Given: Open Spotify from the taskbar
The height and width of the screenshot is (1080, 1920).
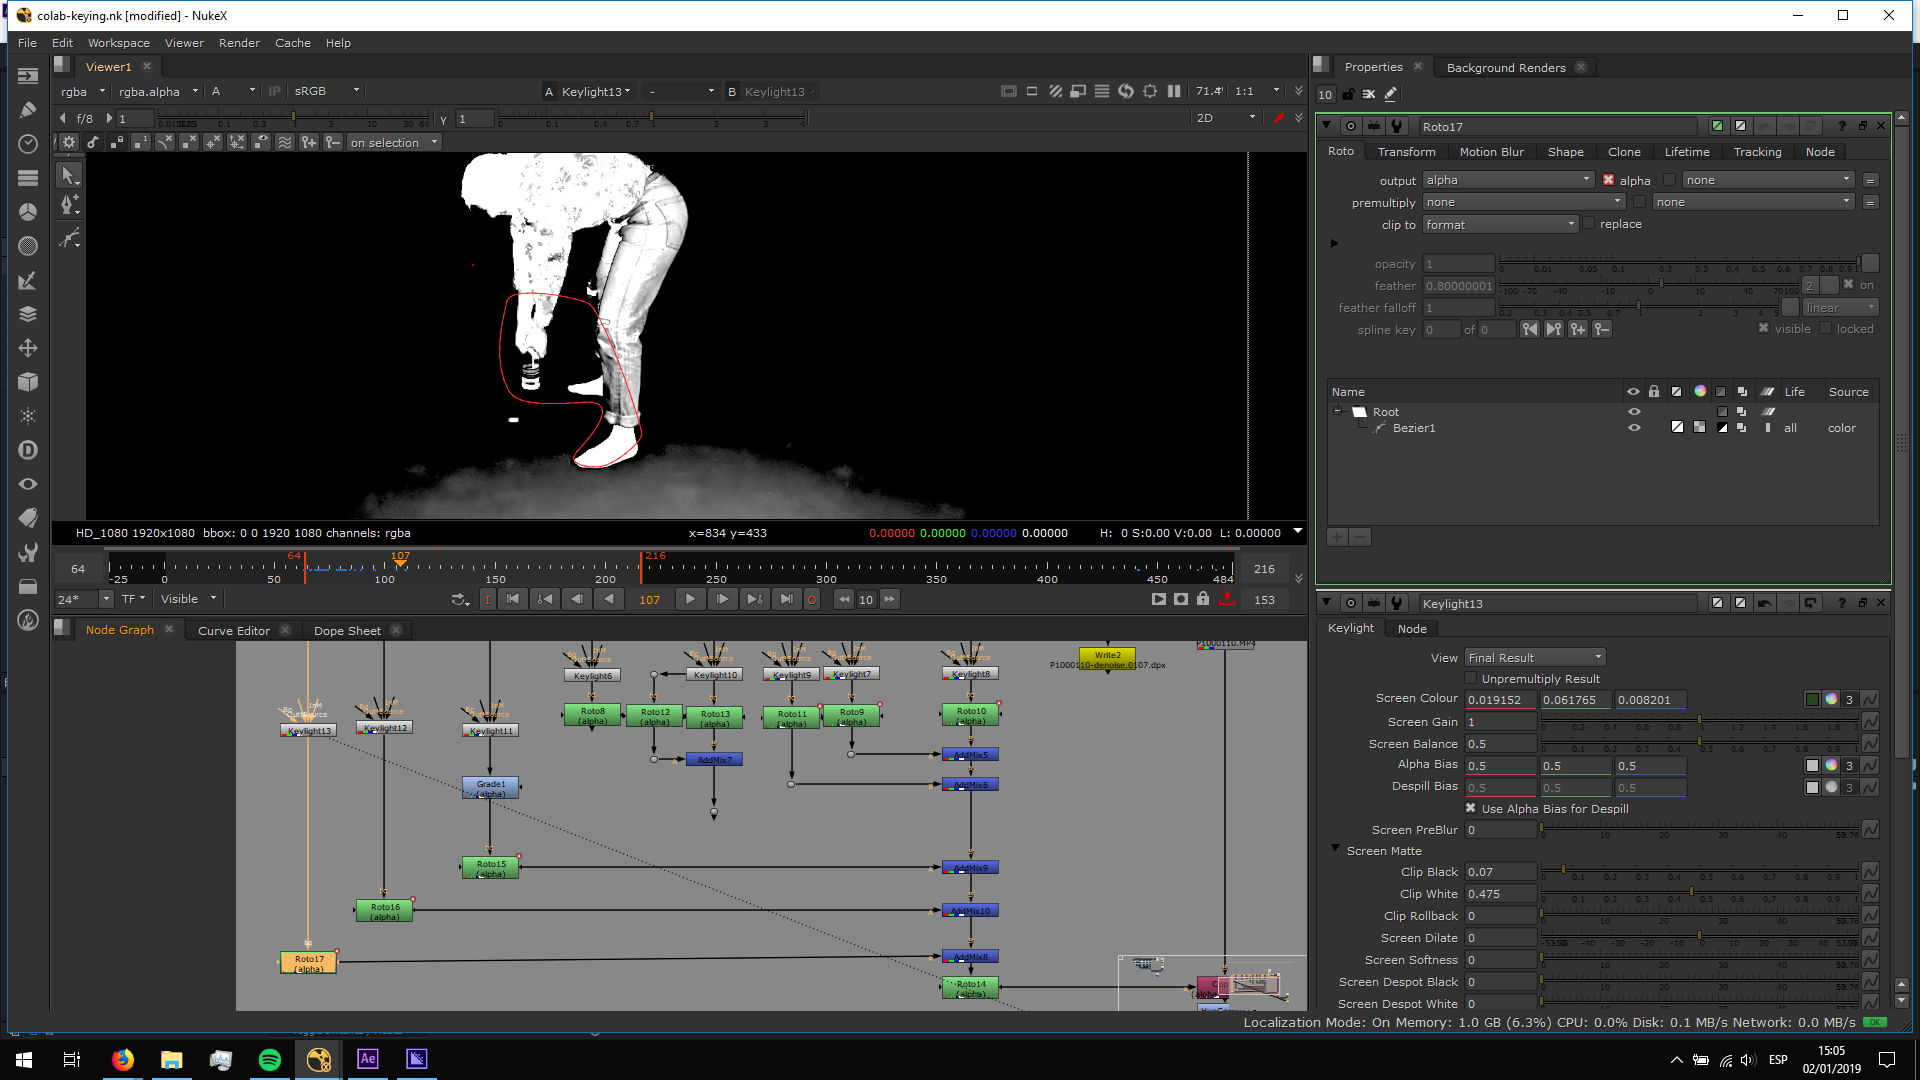Looking at the screenshot, I should [270, 1059].
